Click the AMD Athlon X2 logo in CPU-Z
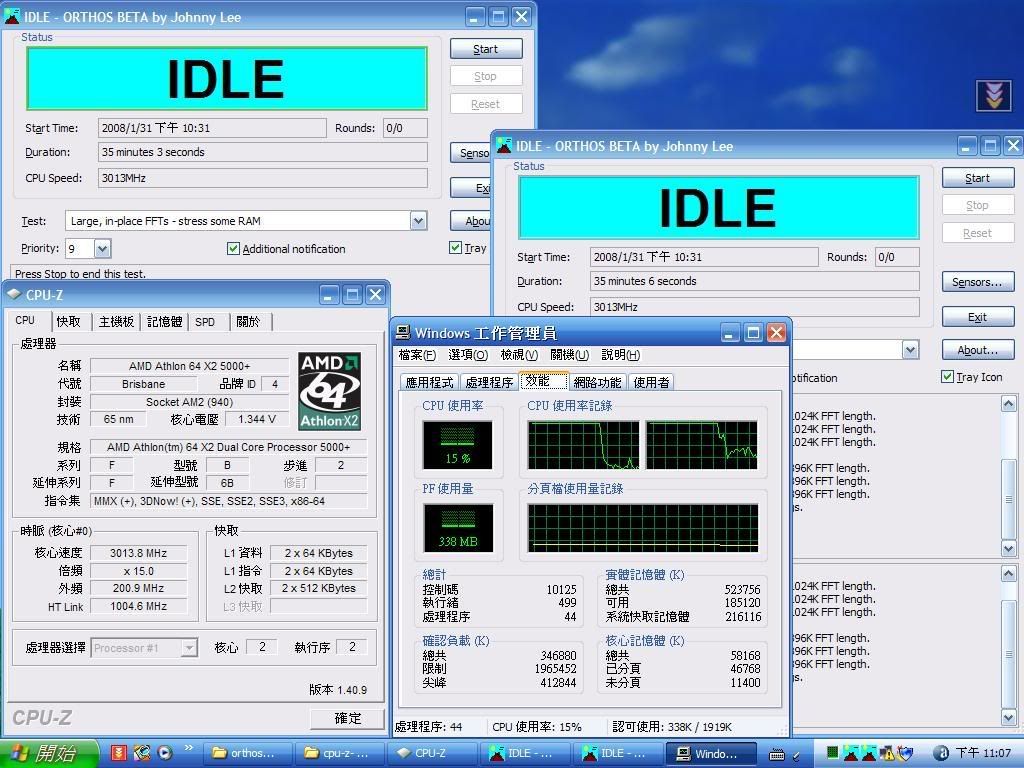Viewport: 1024px width, 768px height. 330,391
